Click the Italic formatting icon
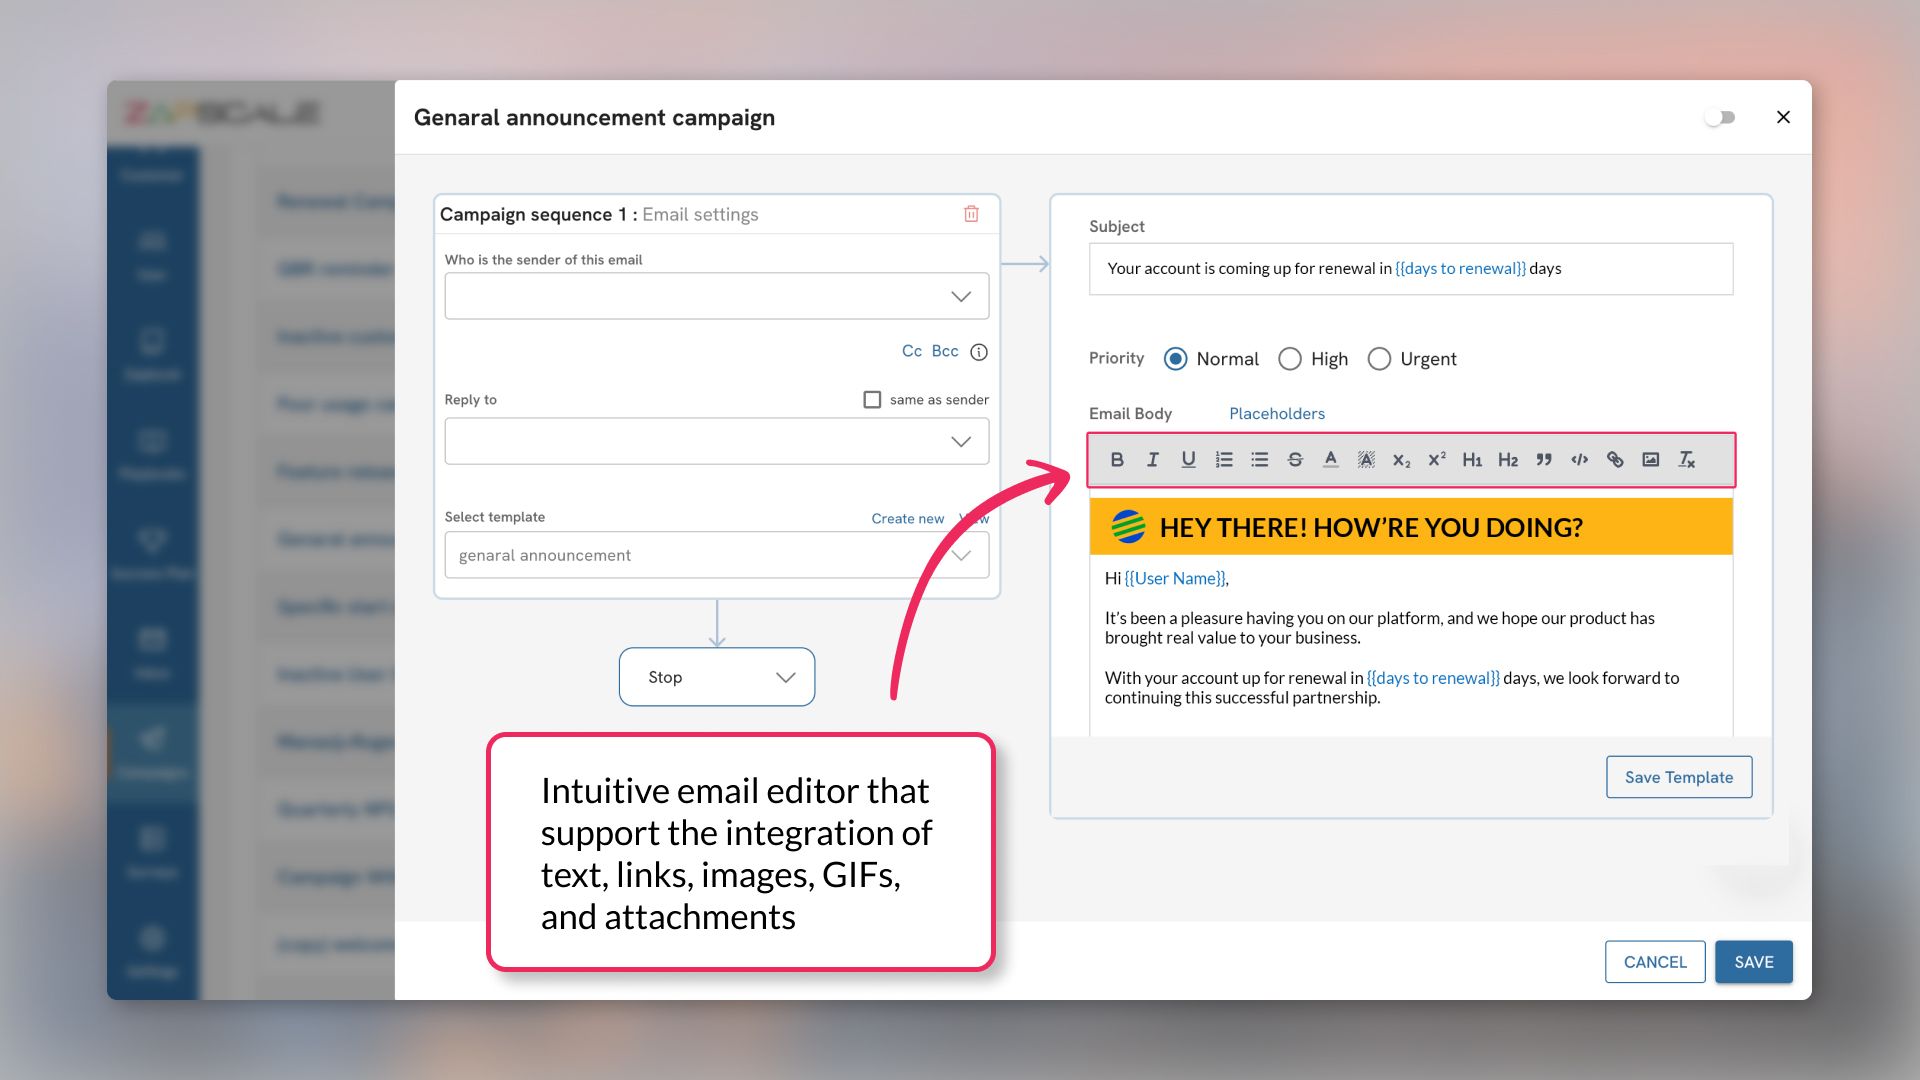The height and width of the screenshot is (1080, 1920). 1150,459
